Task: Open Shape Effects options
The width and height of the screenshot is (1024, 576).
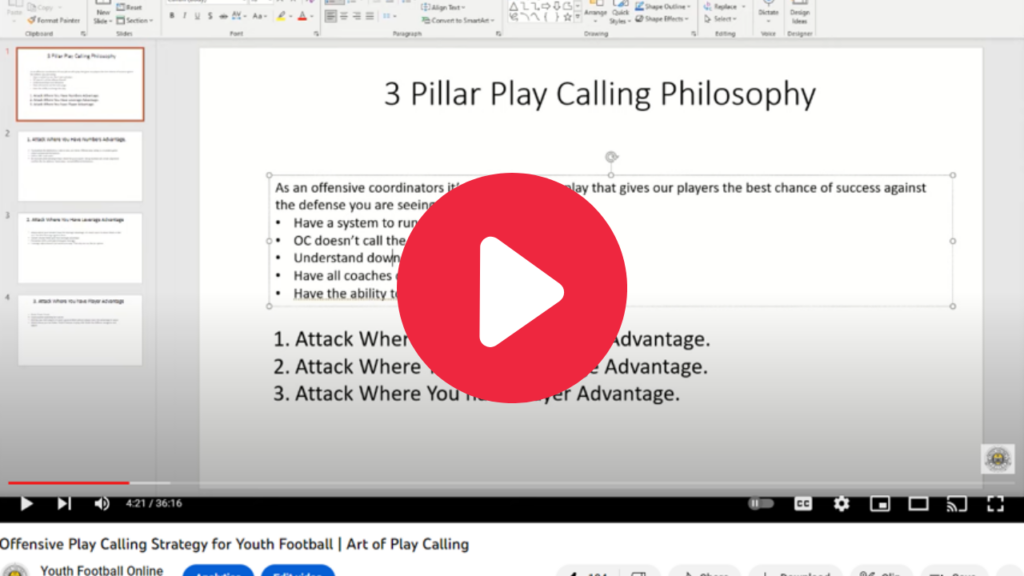Action: tap(663, 19)
